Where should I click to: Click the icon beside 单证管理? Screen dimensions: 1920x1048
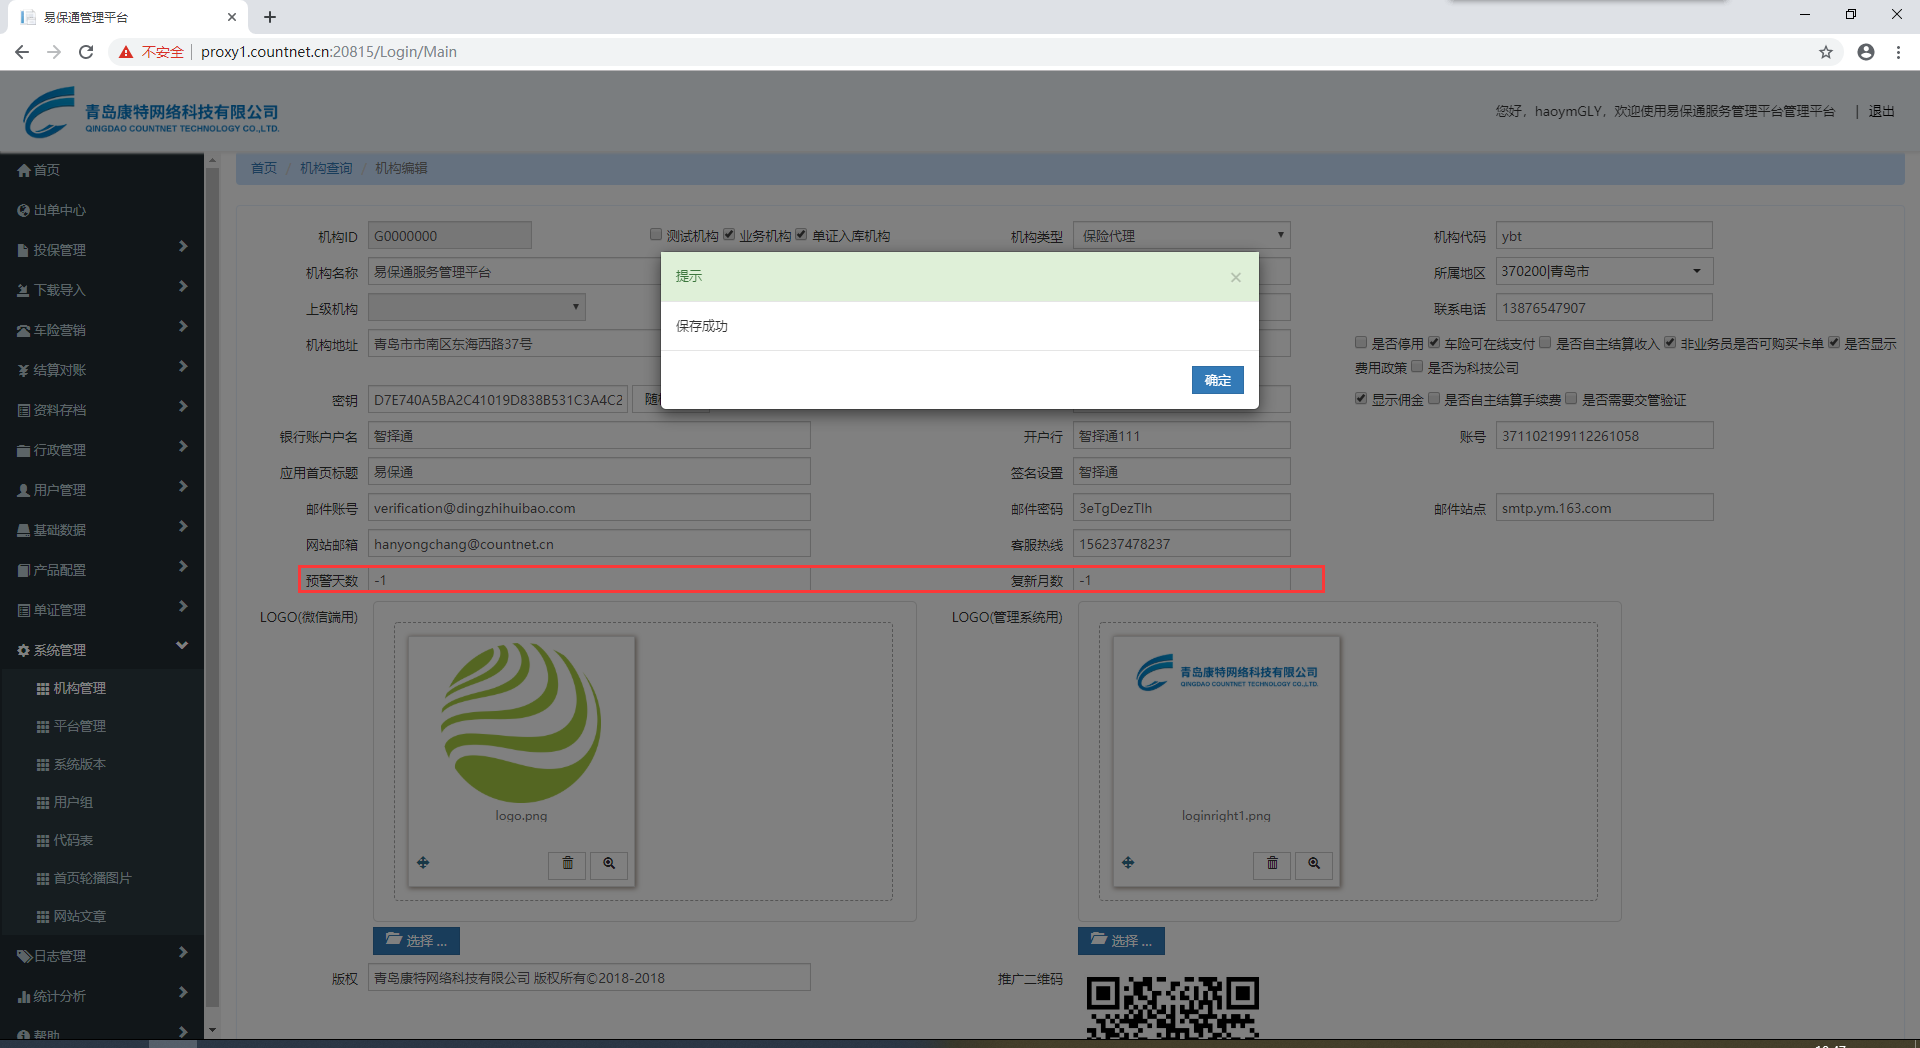(24, 611)
